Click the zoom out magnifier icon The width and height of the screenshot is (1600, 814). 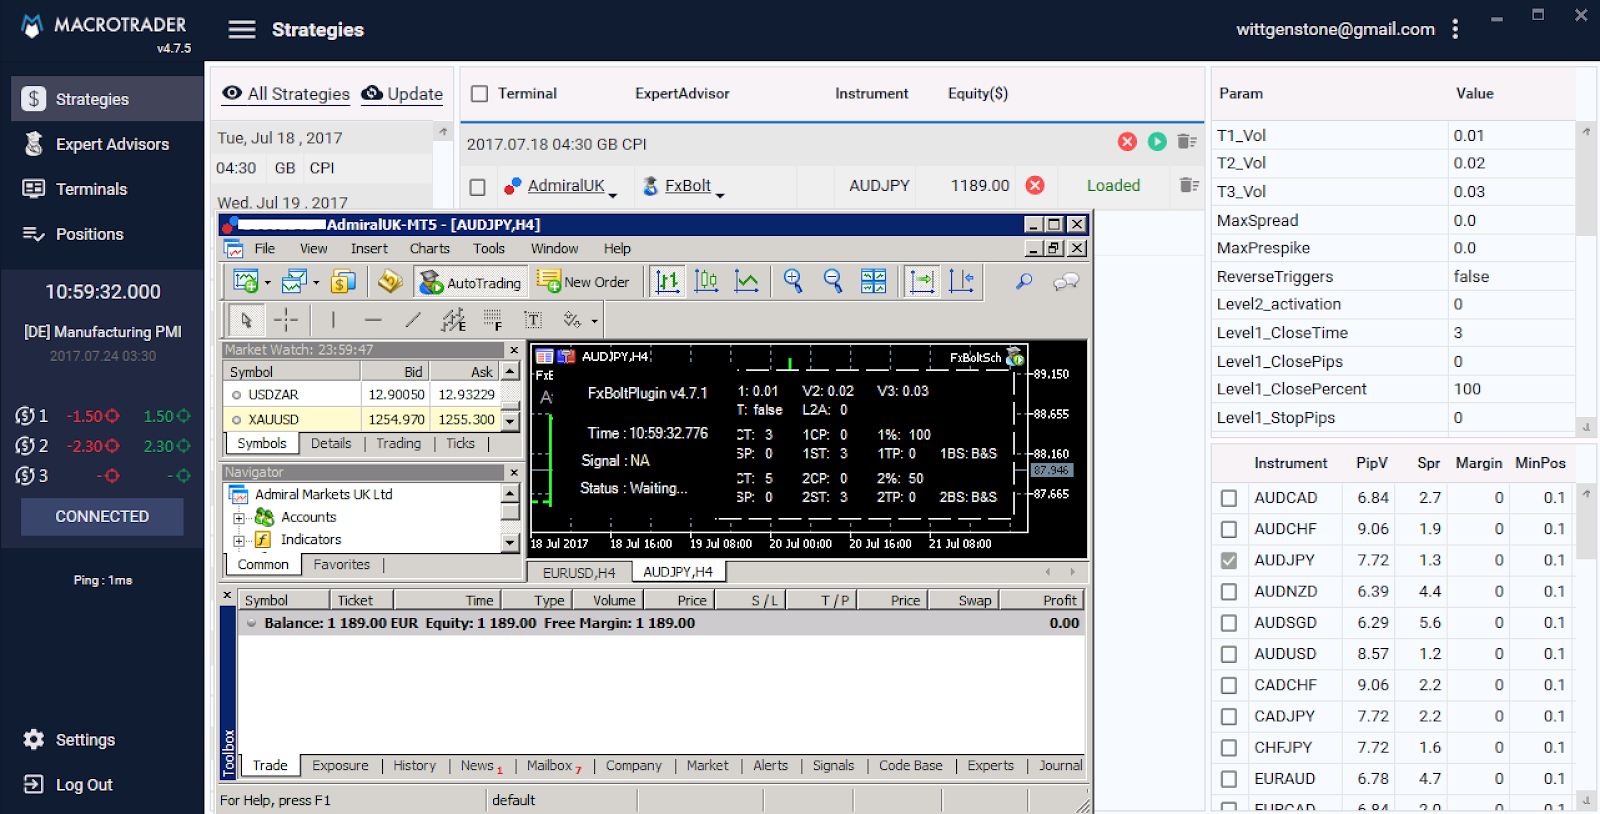click(x=833, y=282)
